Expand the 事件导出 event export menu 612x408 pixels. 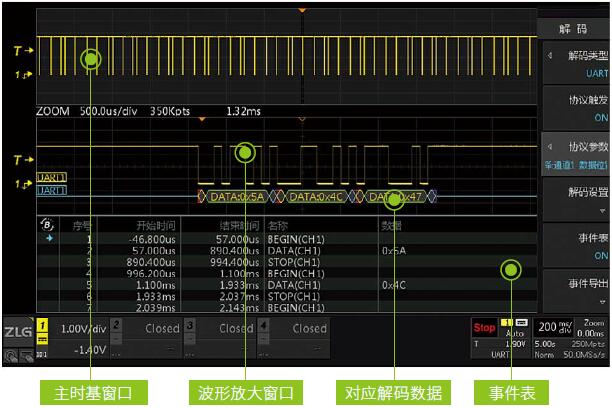[x=574, y=289]
